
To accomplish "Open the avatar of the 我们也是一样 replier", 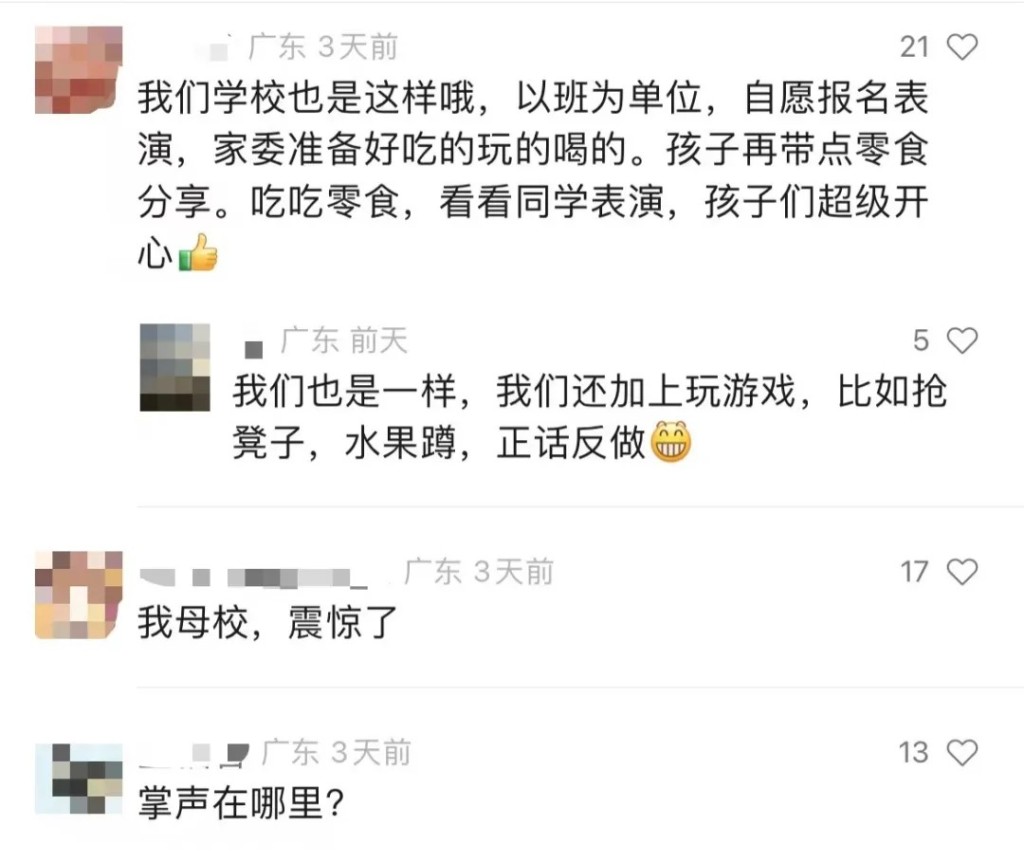I will pos(174,367).
